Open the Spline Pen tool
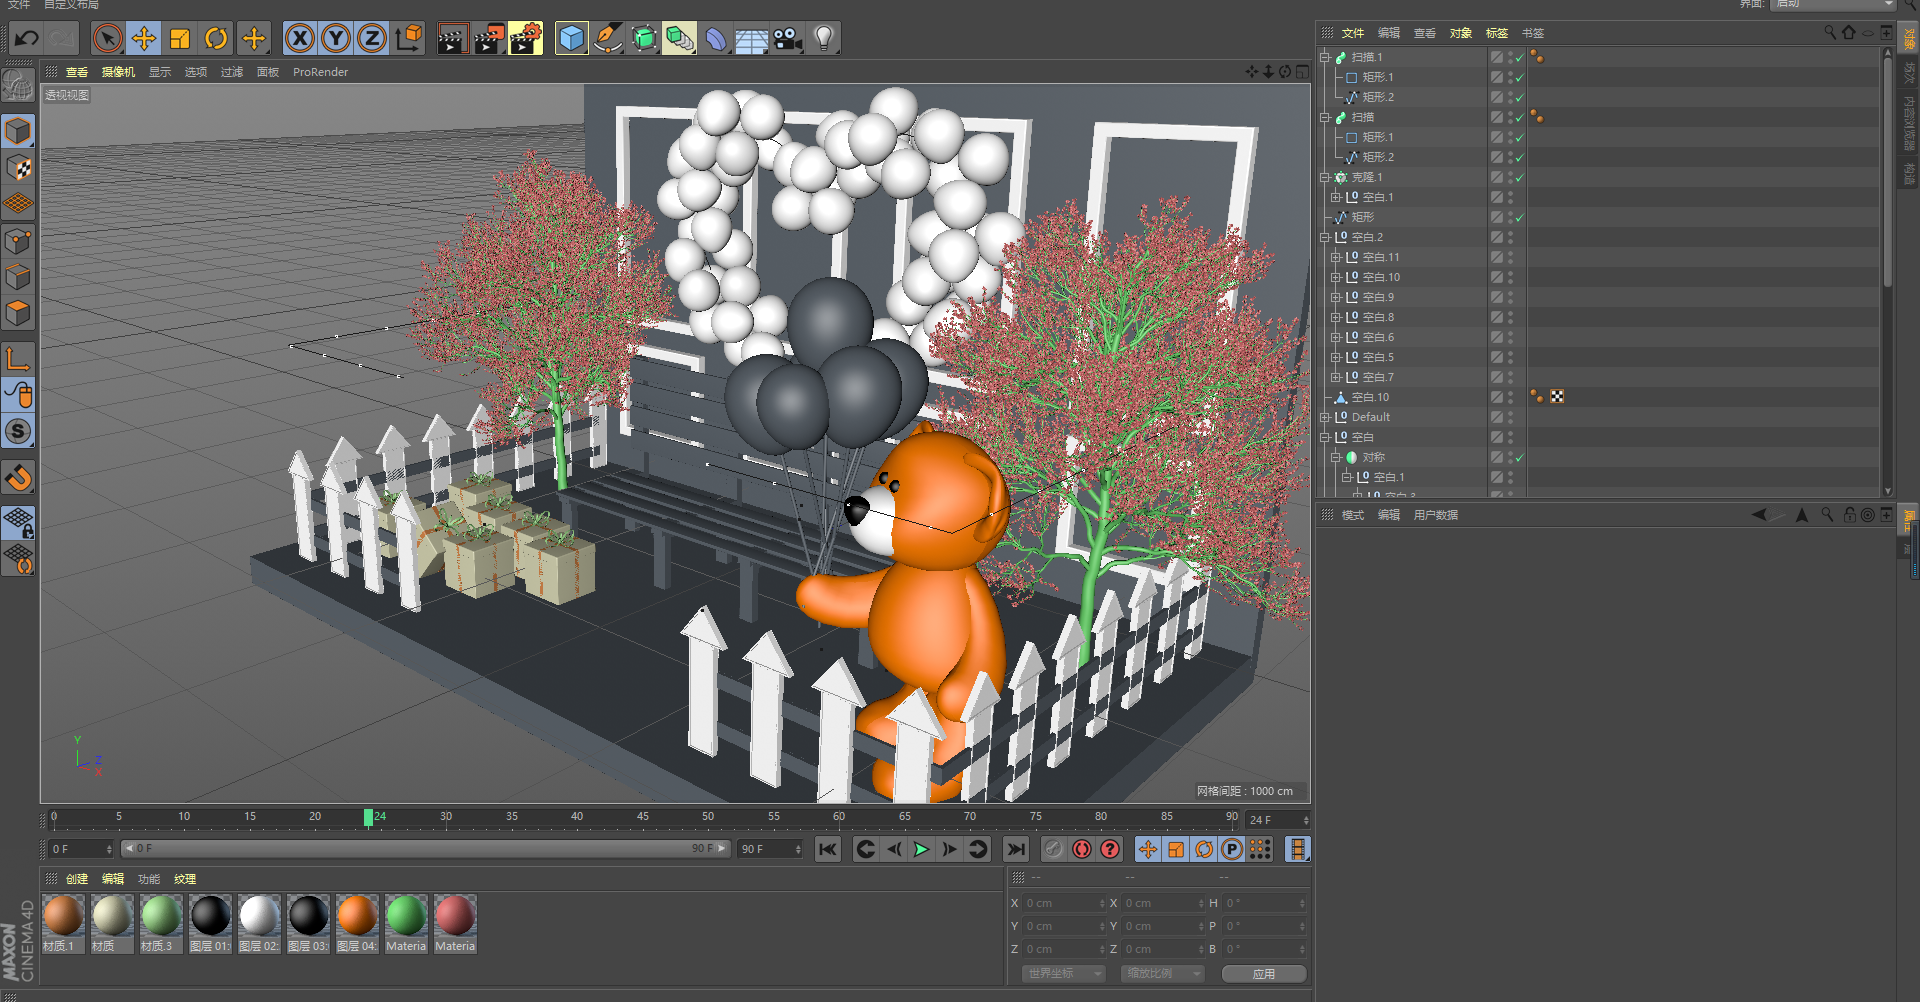 tap(608, 39)
